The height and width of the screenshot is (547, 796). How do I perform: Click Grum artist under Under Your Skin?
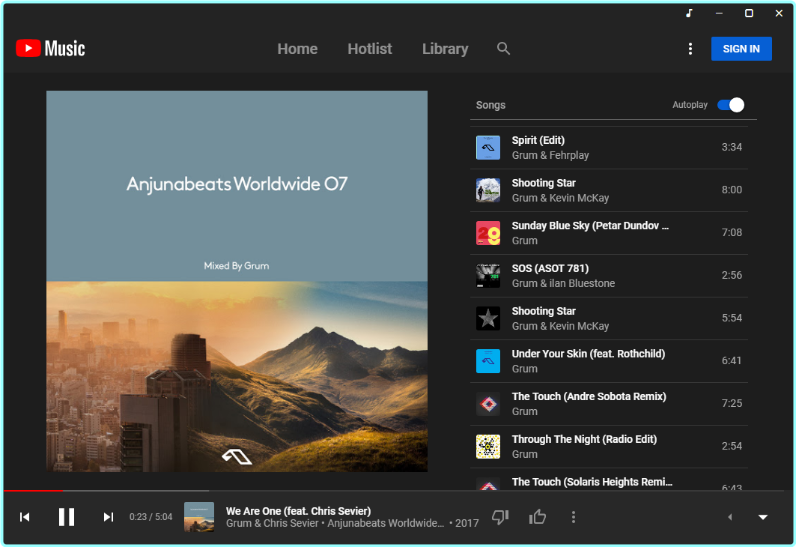click(x=524, y=369)
